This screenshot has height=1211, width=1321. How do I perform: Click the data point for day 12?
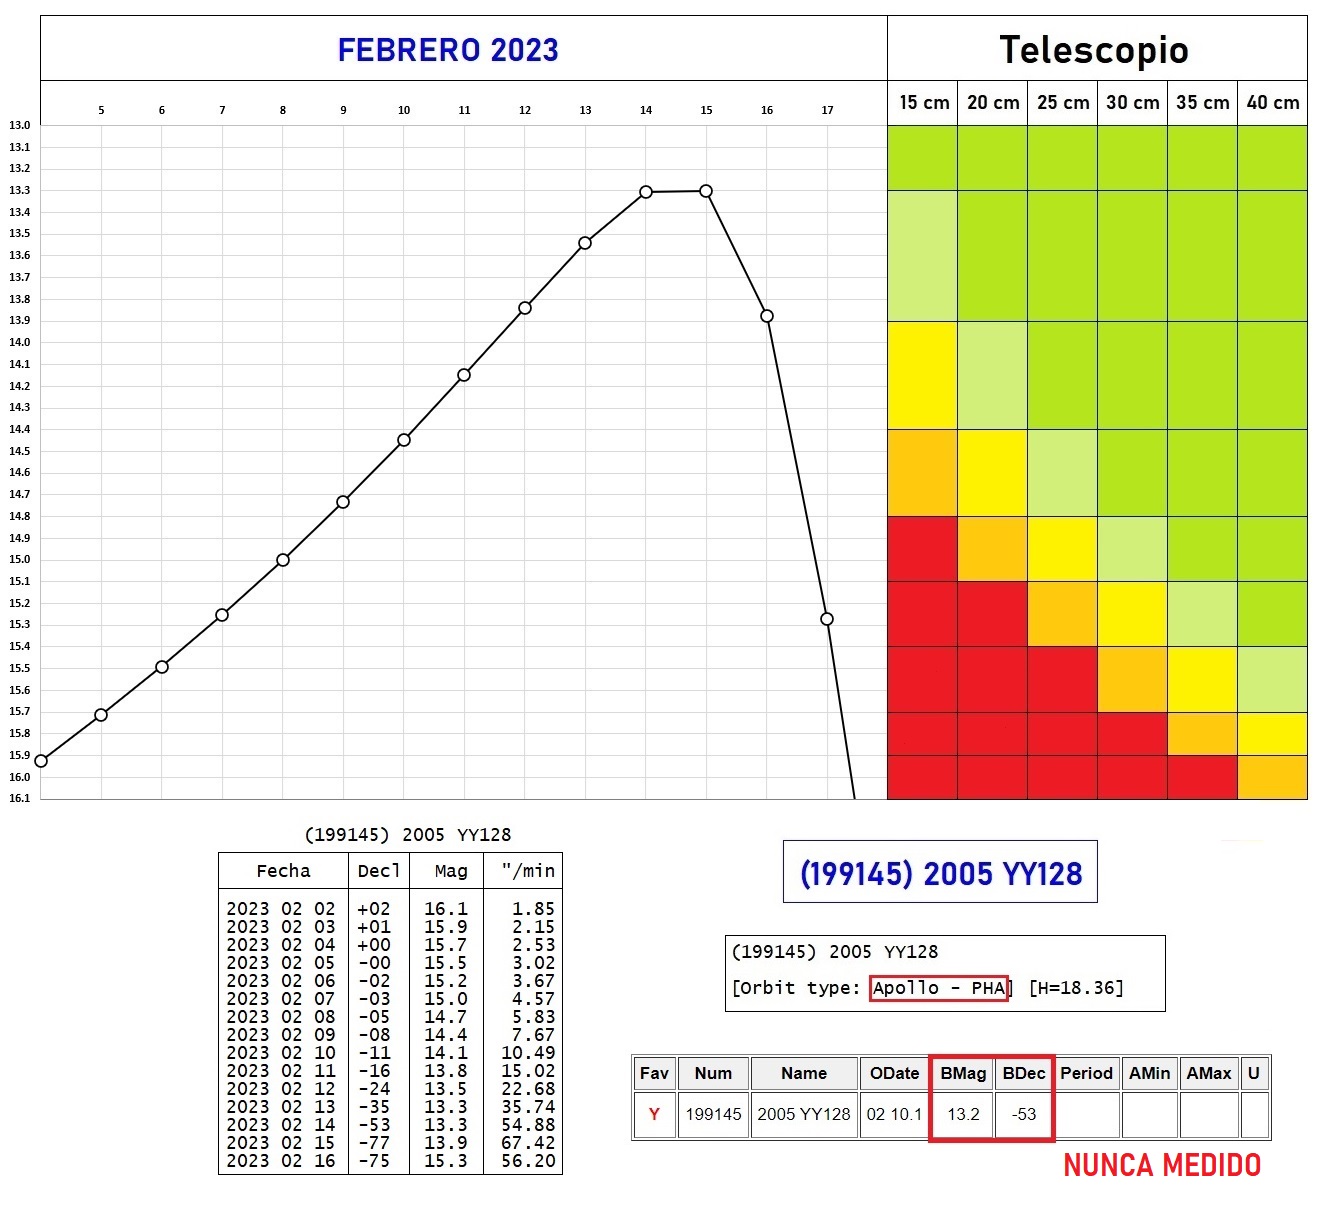tap(525, 308)
